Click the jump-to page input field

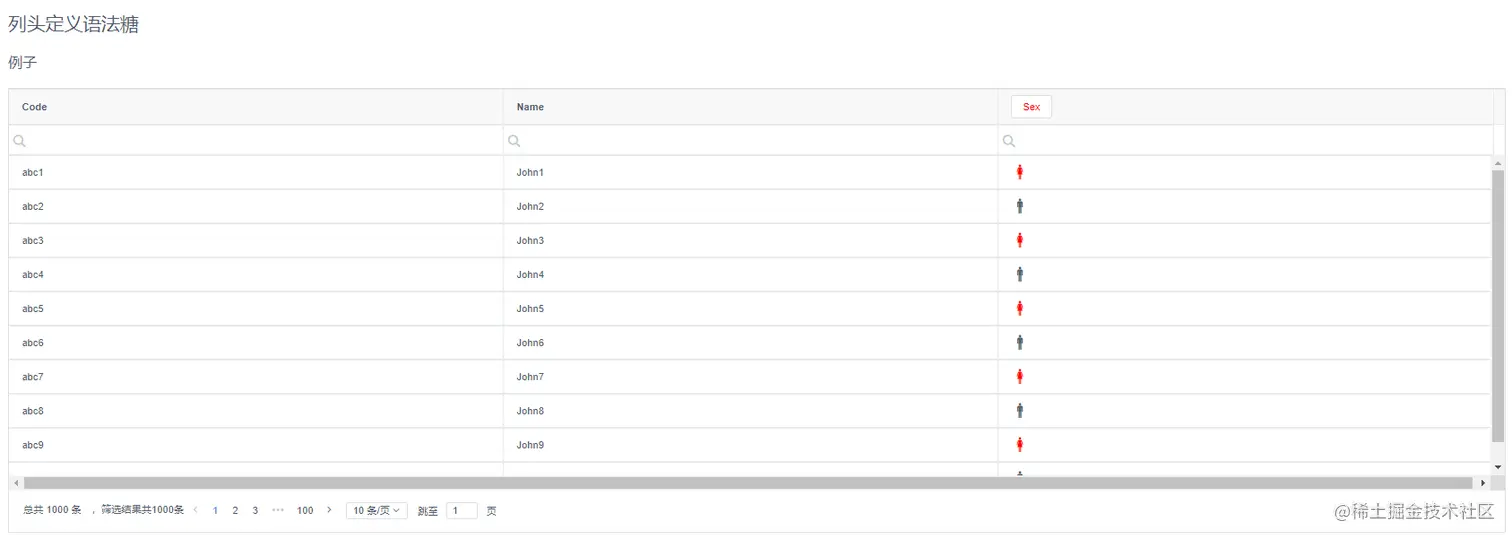[x=461, y=510]
